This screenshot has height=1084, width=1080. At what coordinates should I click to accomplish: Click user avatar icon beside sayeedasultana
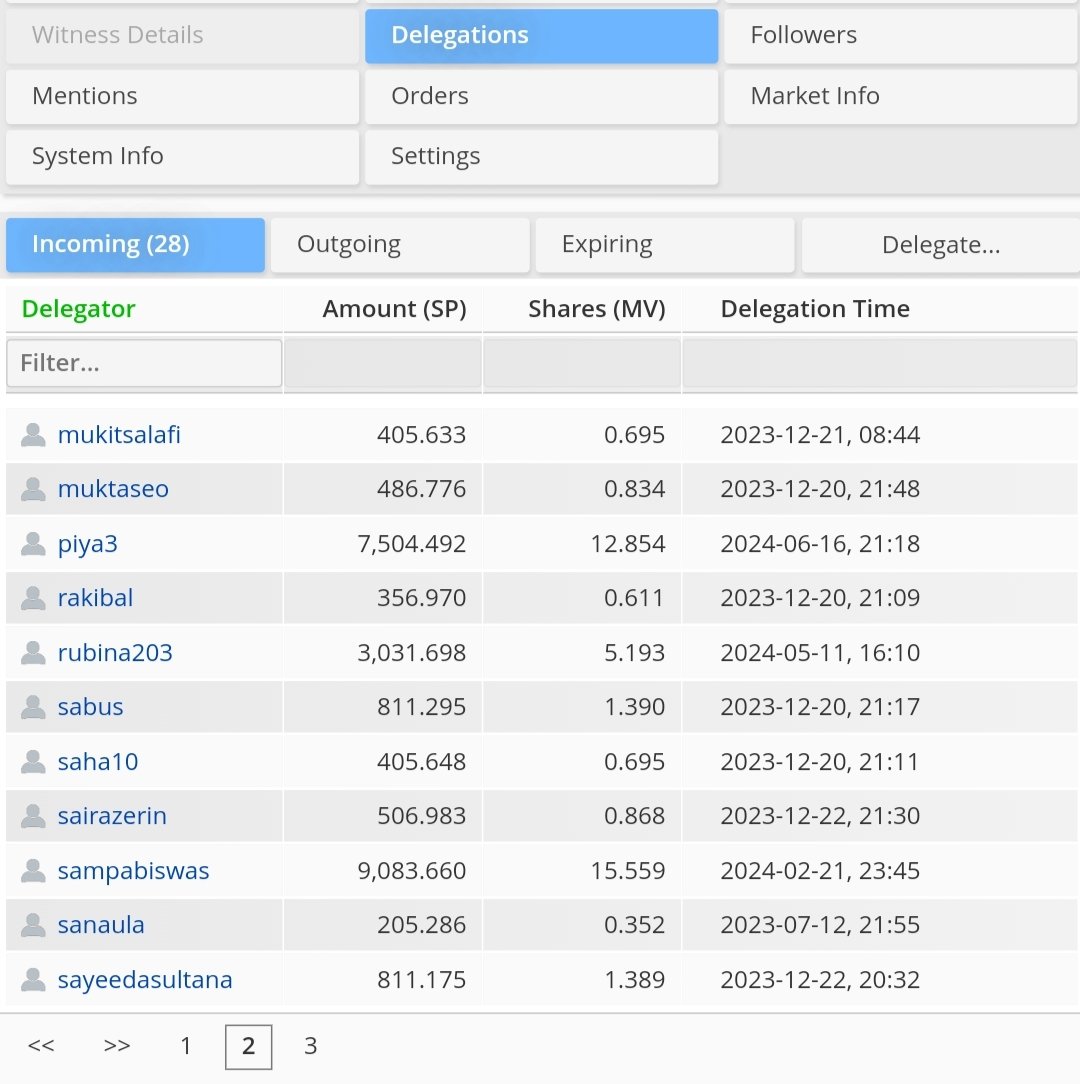(33, 979)
